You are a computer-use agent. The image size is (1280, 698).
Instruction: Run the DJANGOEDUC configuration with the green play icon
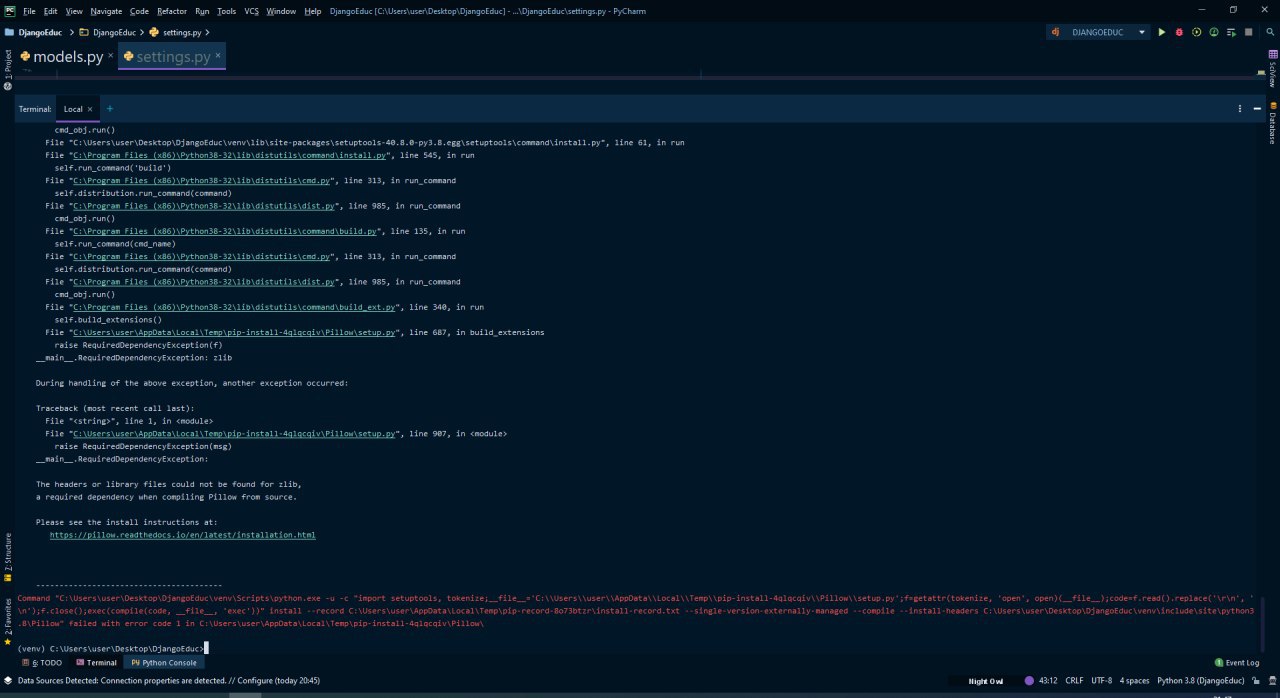click(1161, 32)
